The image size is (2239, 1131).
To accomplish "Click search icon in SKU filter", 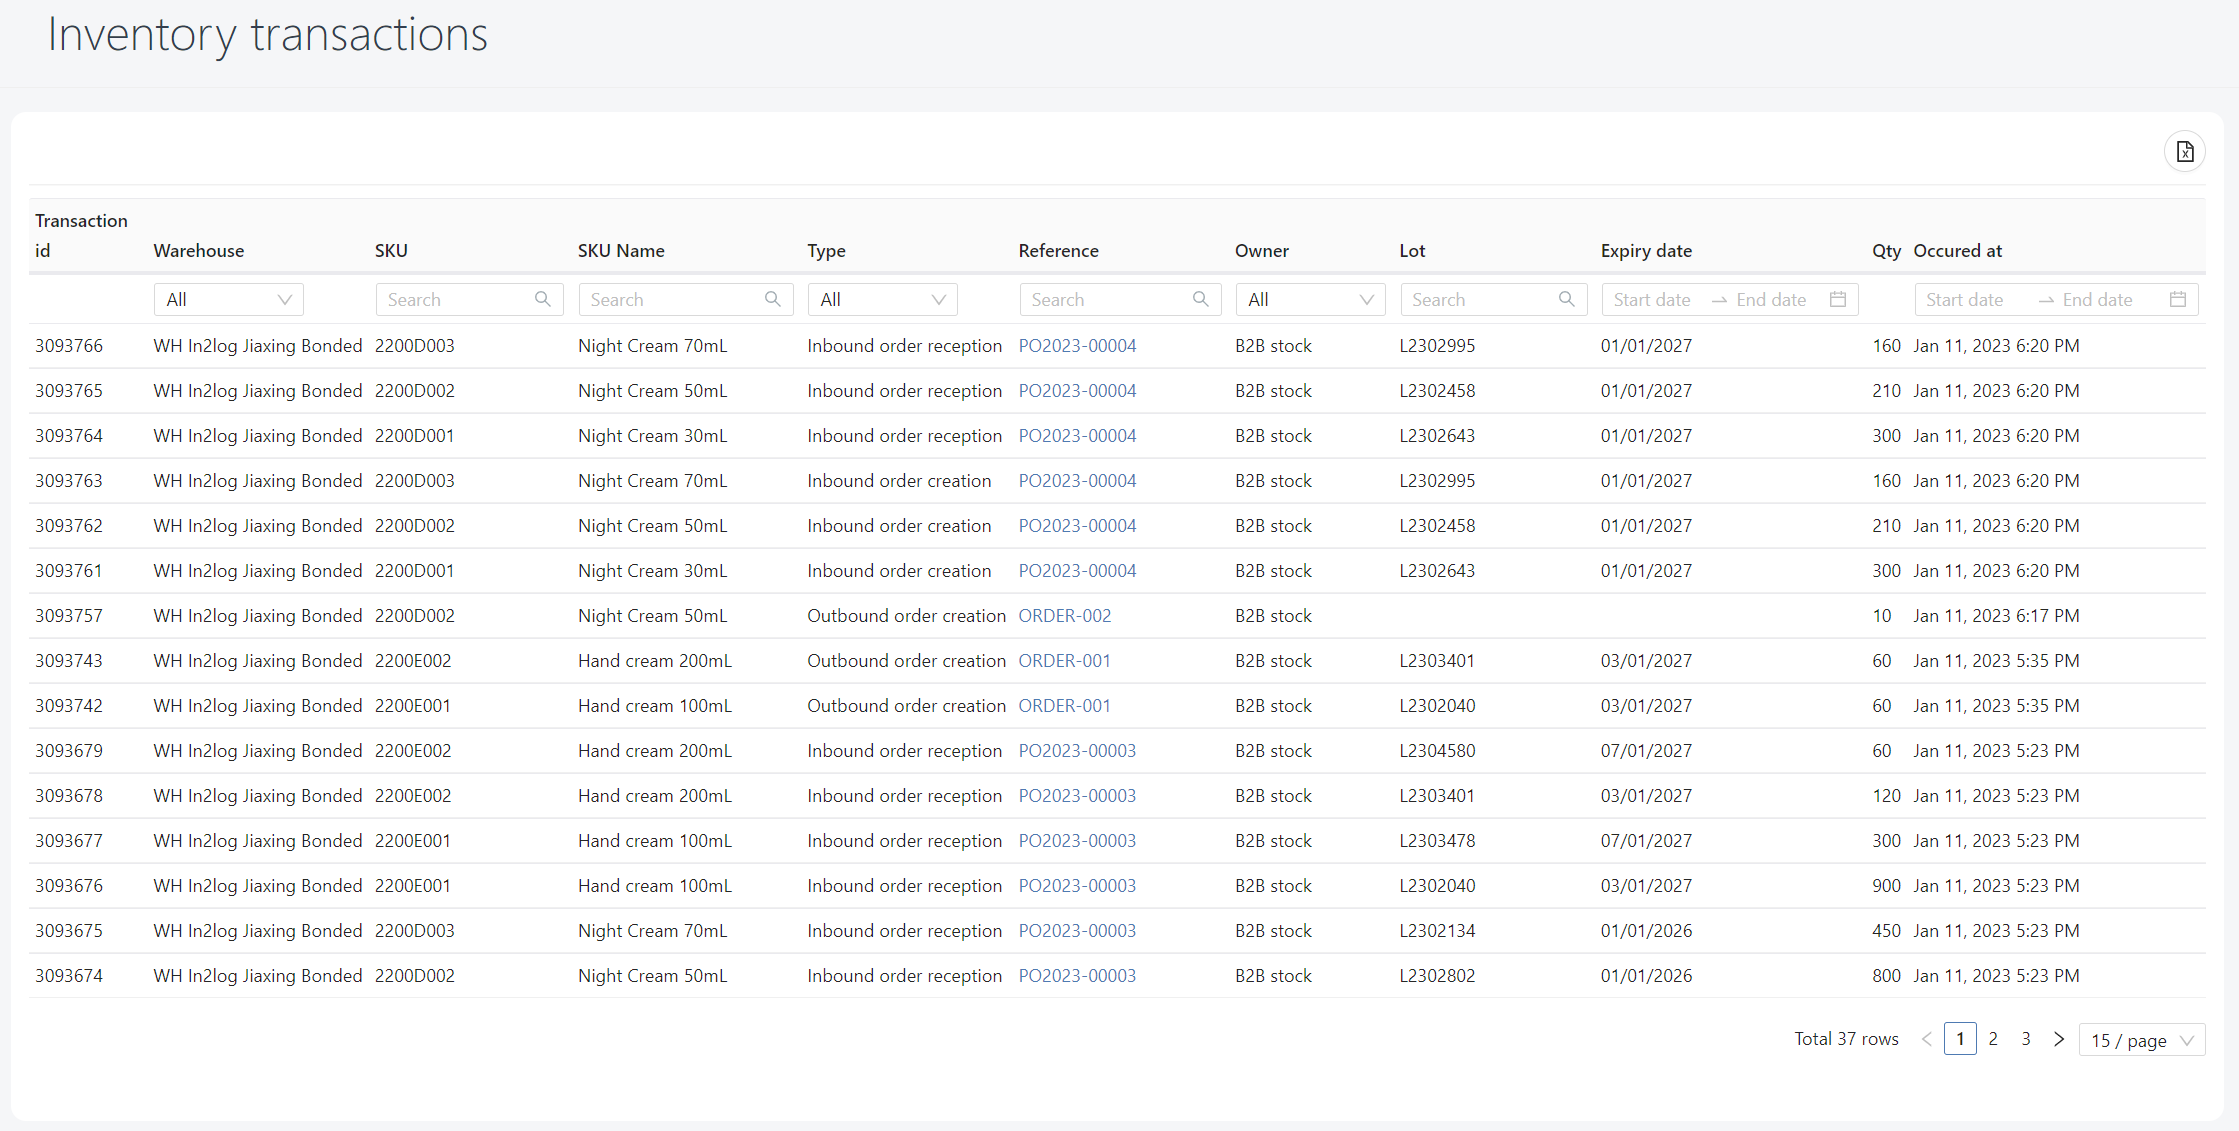I will [x=543, y=299].
